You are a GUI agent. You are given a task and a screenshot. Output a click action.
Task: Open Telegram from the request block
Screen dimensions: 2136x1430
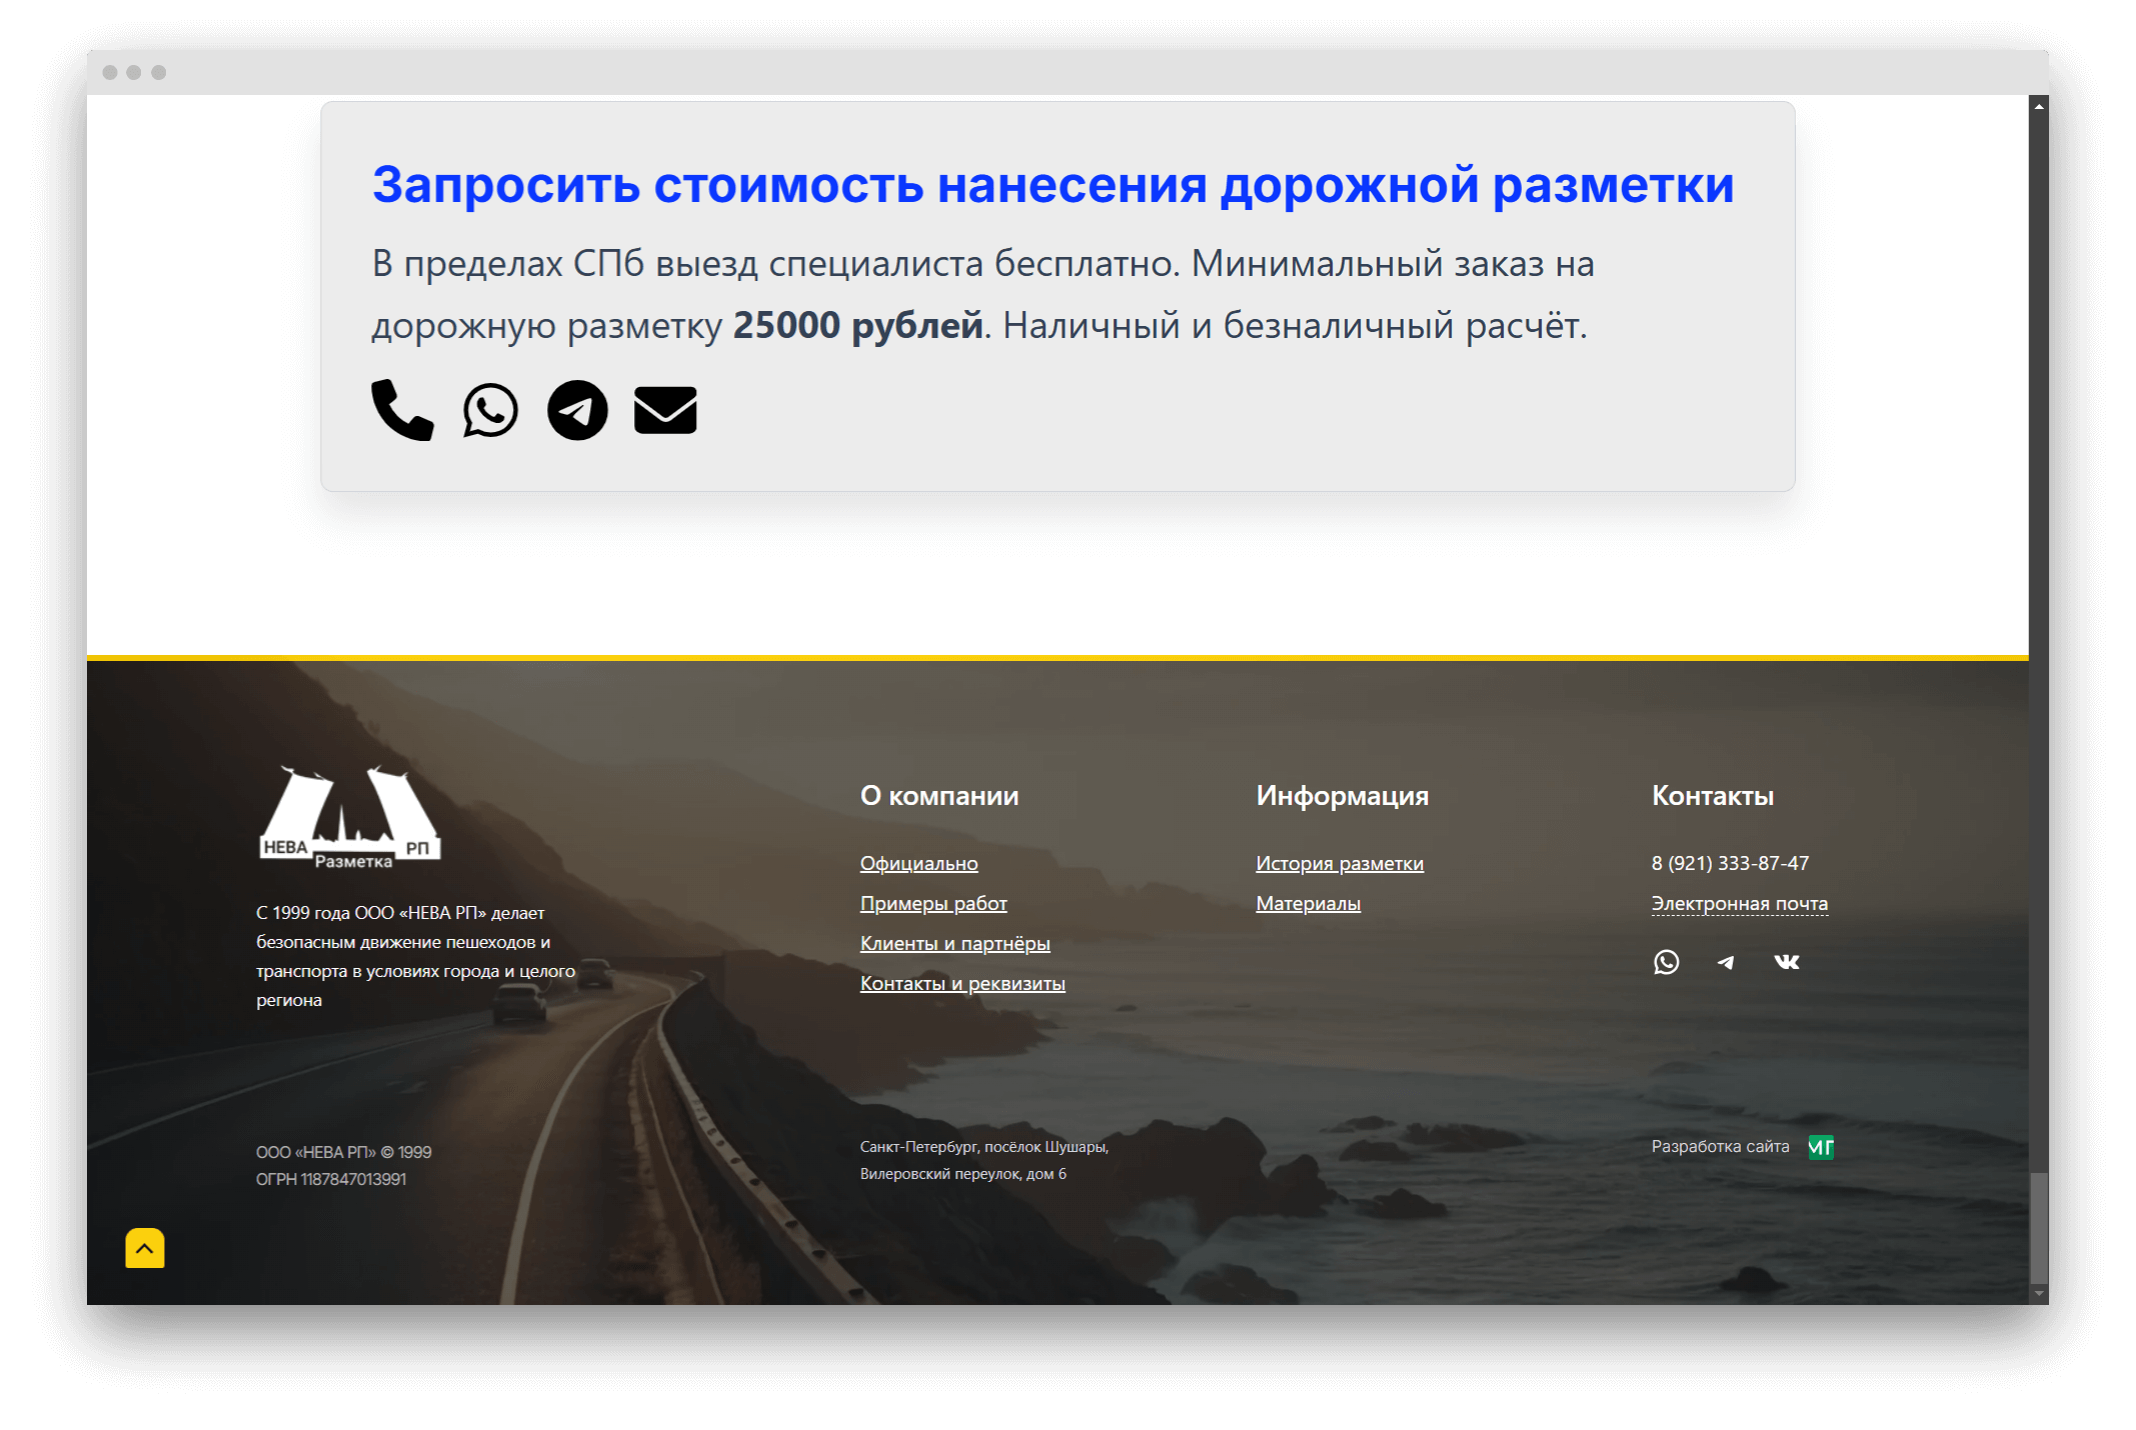[x=577, y=409]
